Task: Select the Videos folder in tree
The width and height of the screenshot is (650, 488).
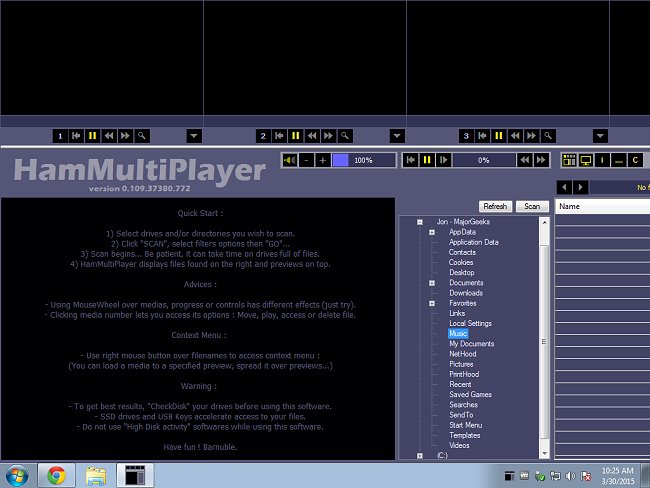Action: (459, 445)
